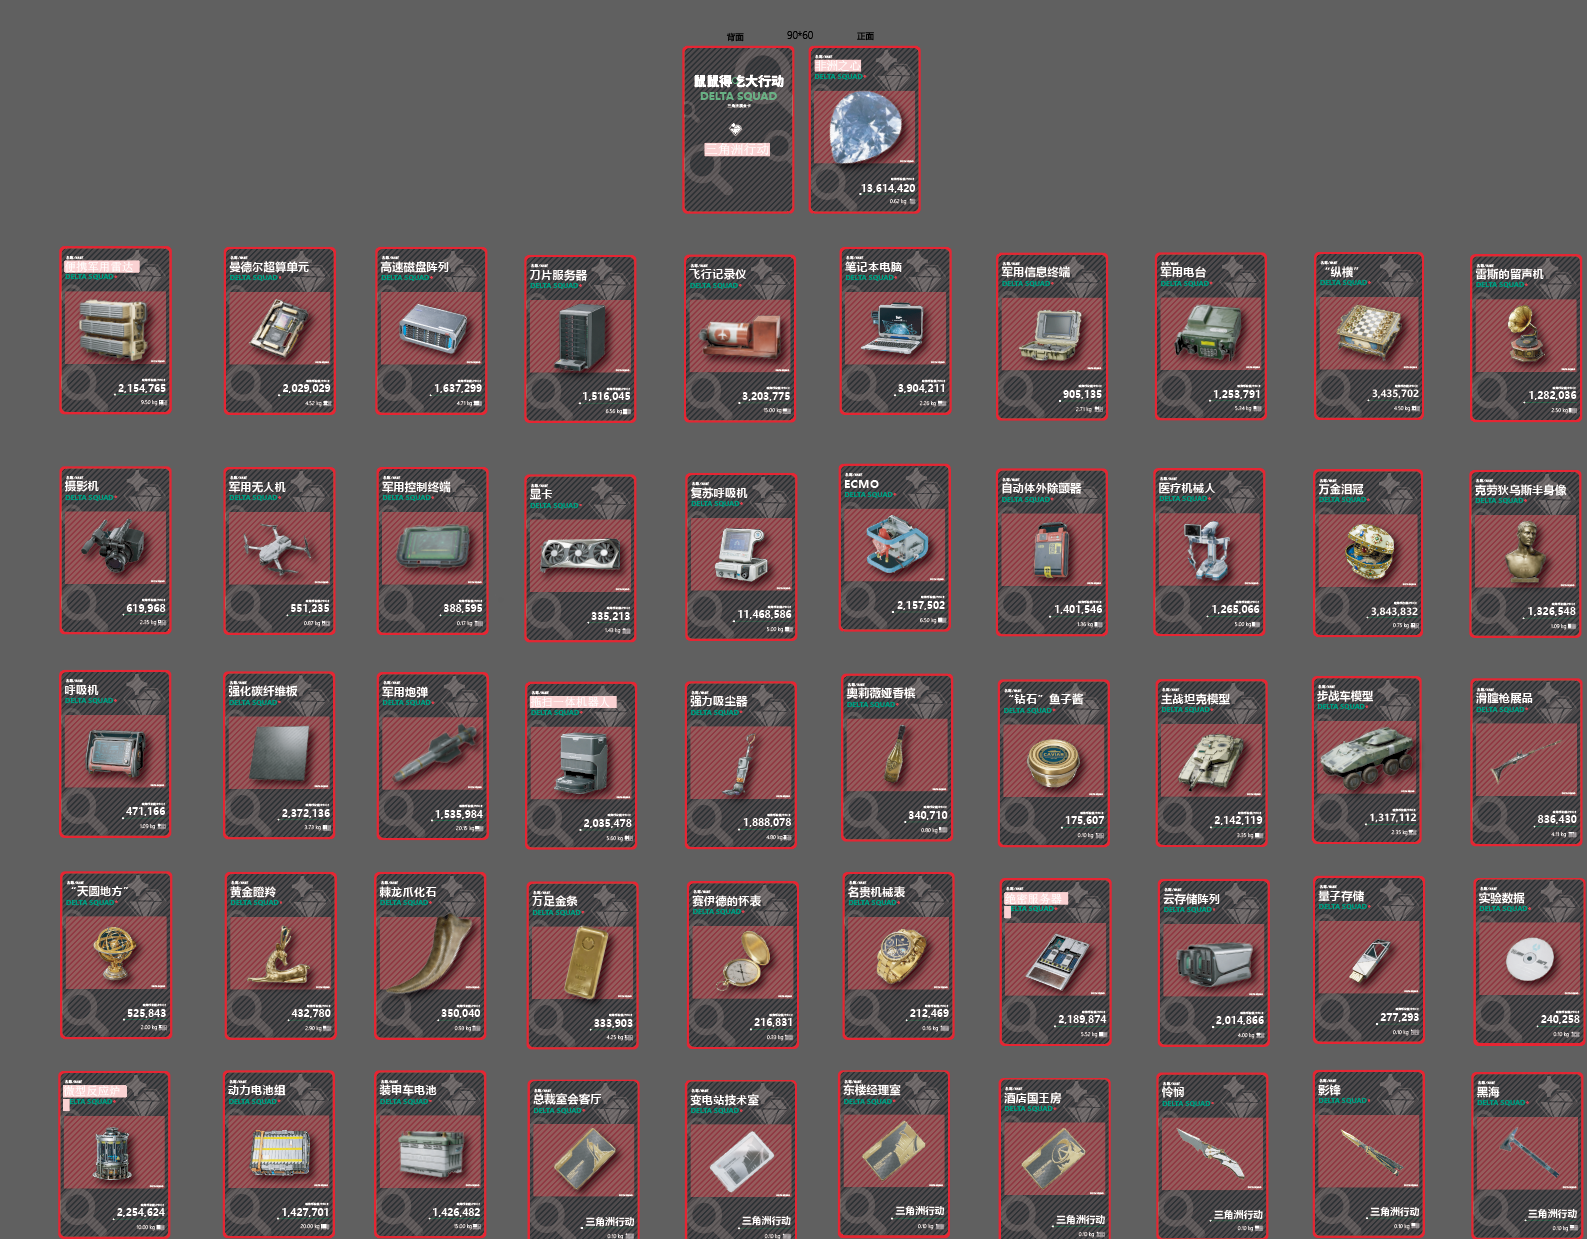Click the drone image on 军用无人机 card
The height and width of the screenshot is (1239, 1587).
277,549
